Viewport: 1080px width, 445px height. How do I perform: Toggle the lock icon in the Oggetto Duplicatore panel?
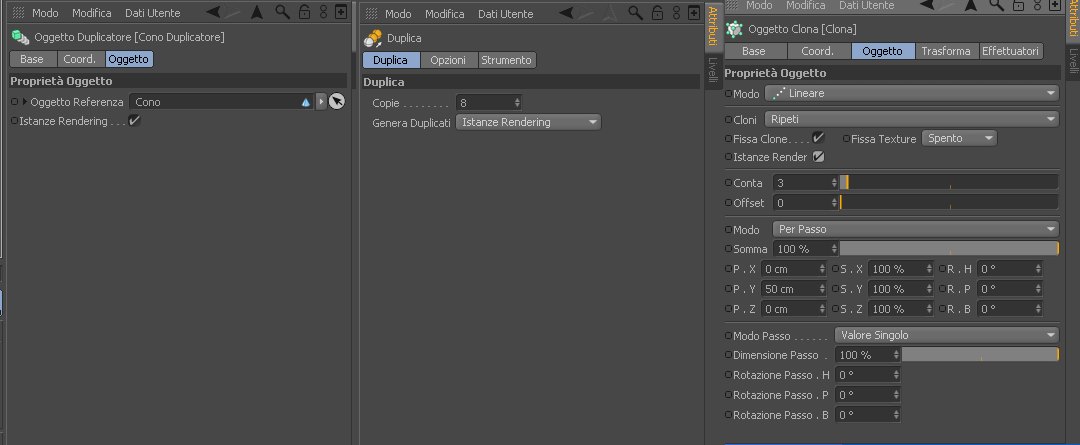[304, 12]
